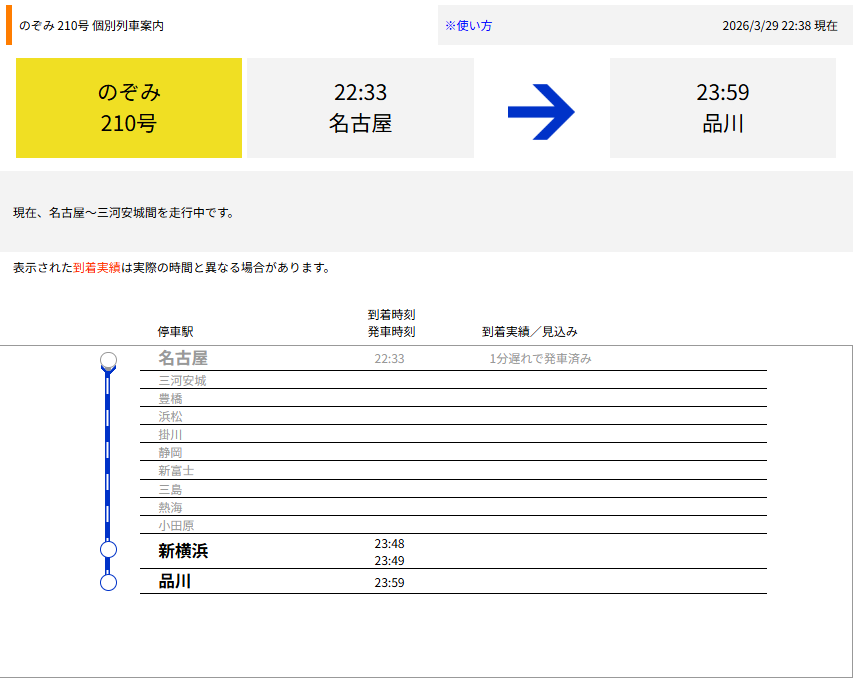Select the 浜松 station row
The width and height of the screenshot is (855, 682).
[453, 416]
